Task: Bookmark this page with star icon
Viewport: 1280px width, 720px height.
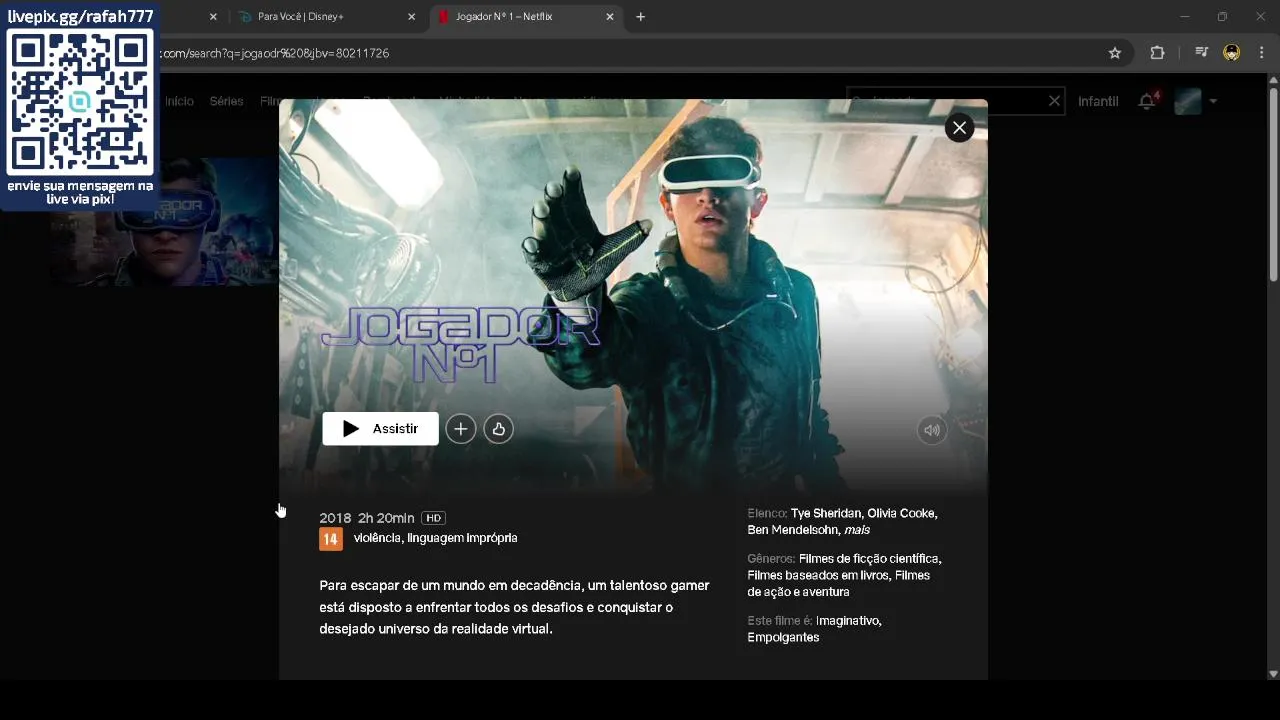Action: coord(1115,53)
